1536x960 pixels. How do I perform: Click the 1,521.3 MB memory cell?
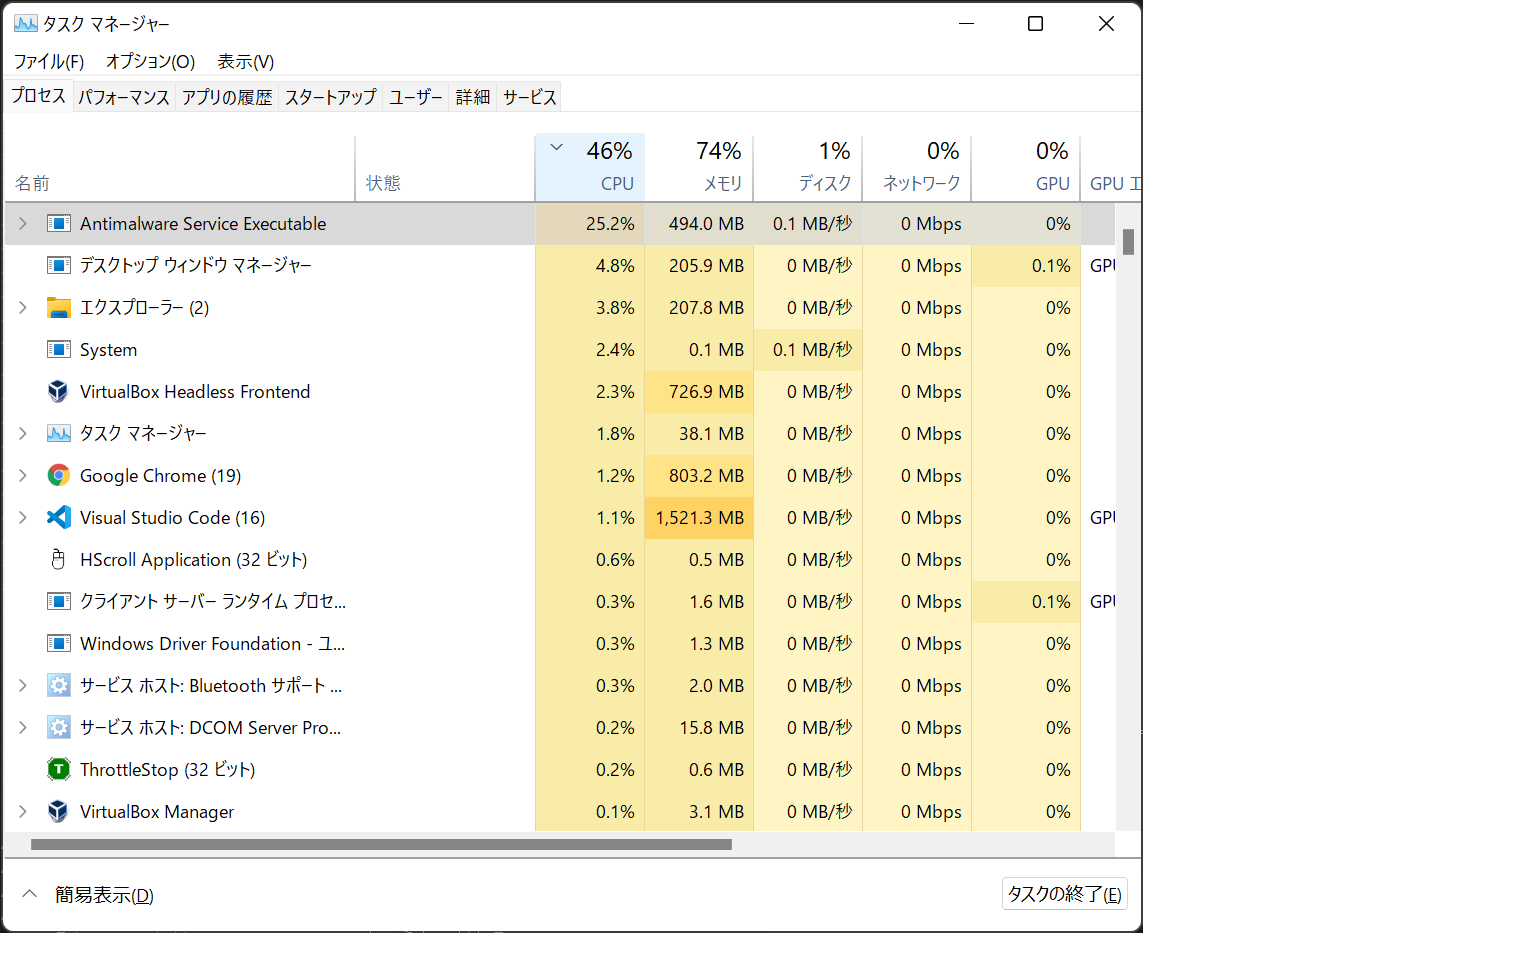pos(699,518)
